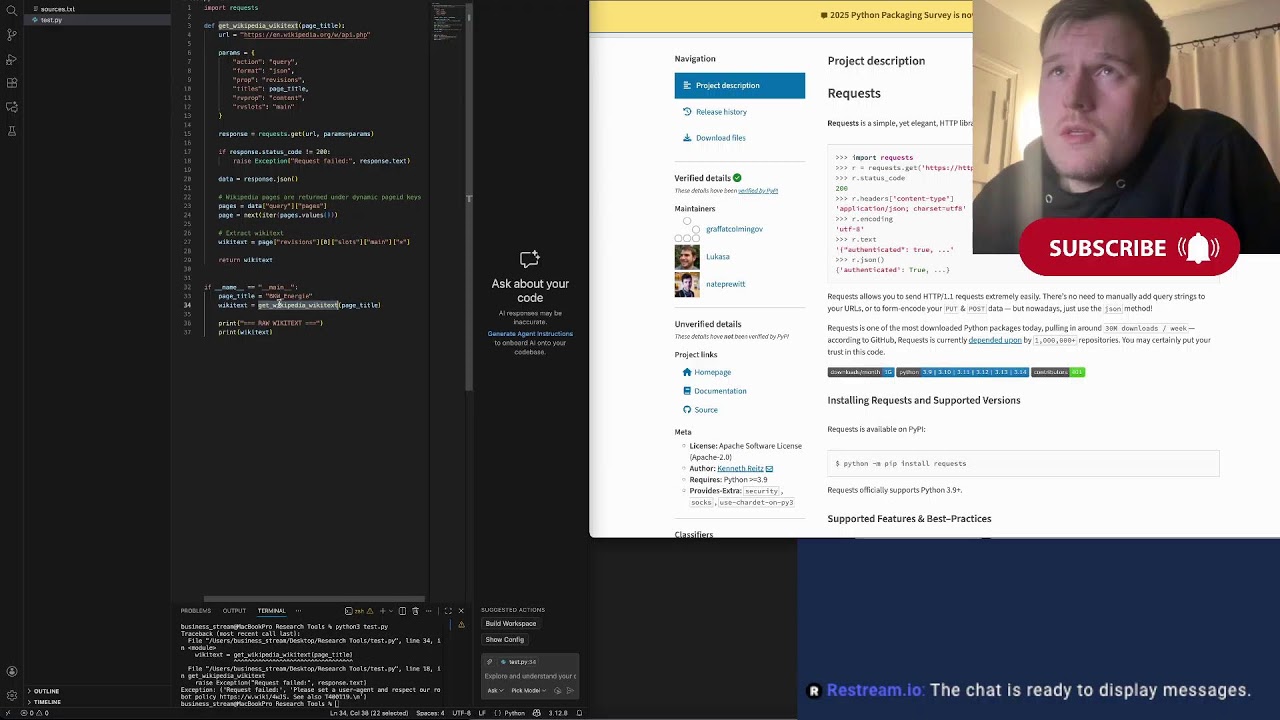Open the notifications bell in status bar
This screenshot has height=720, width=1280.
pos(579,713)
